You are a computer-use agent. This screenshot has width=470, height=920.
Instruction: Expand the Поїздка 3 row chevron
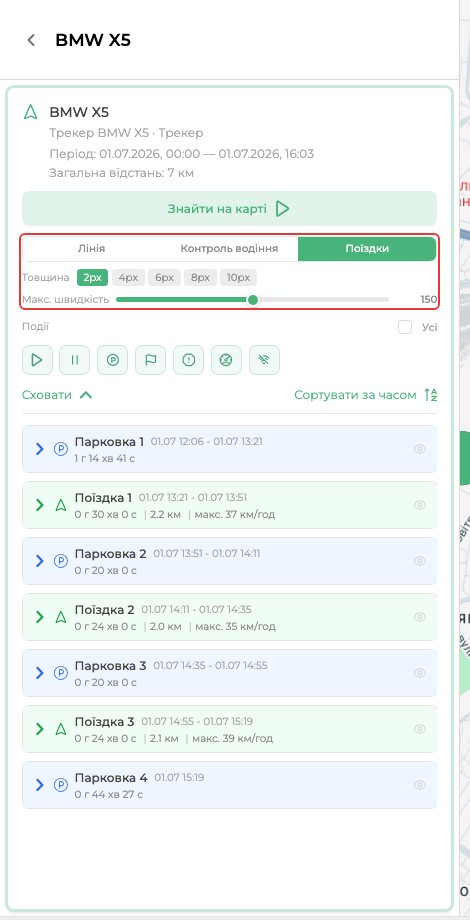[40, 729]
